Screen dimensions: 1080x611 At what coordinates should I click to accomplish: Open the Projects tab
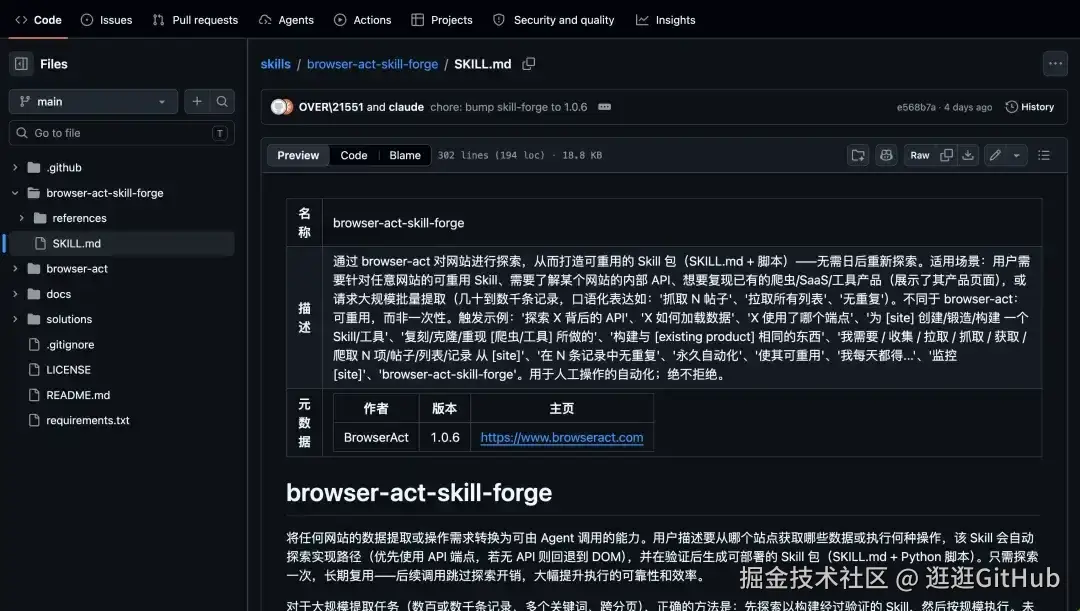click(442, 20)
